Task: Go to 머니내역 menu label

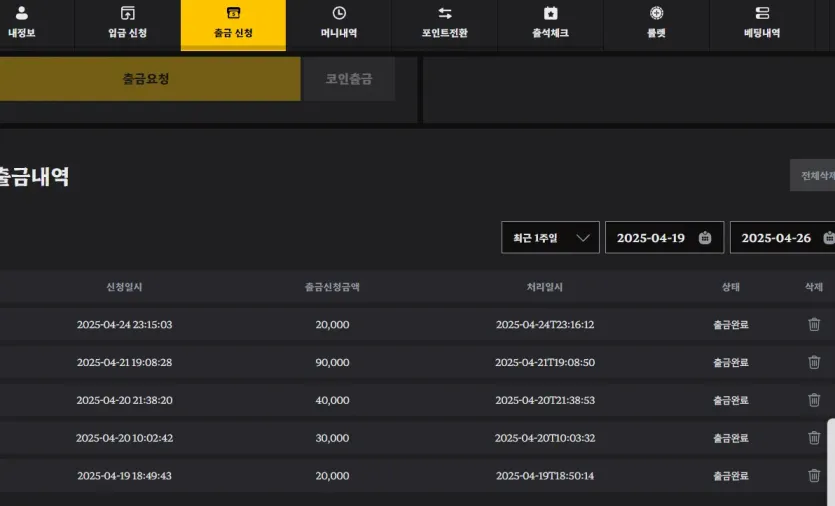Action: [339, 33]
